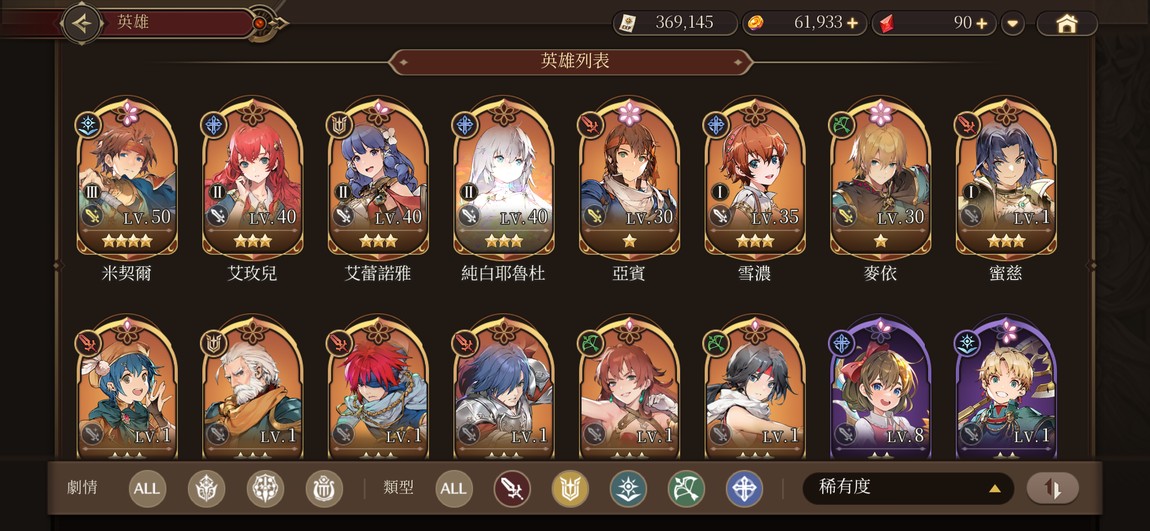Filter heroes by blue cross healer type
This screenshot has height=531, width=1150.
click(x=744, y=488)
